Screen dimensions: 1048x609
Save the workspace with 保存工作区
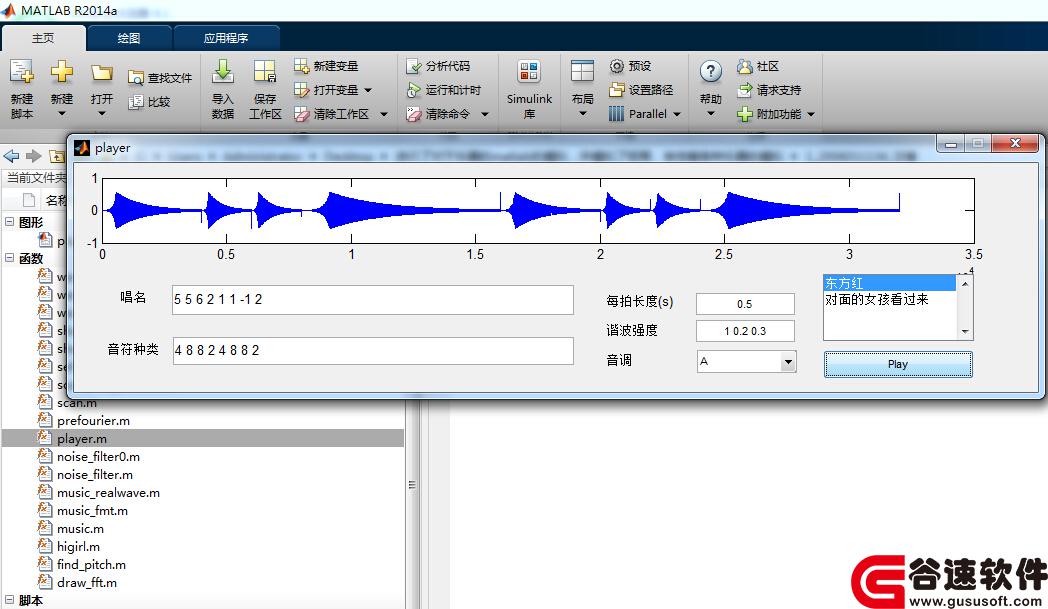(x=265, y=88)
